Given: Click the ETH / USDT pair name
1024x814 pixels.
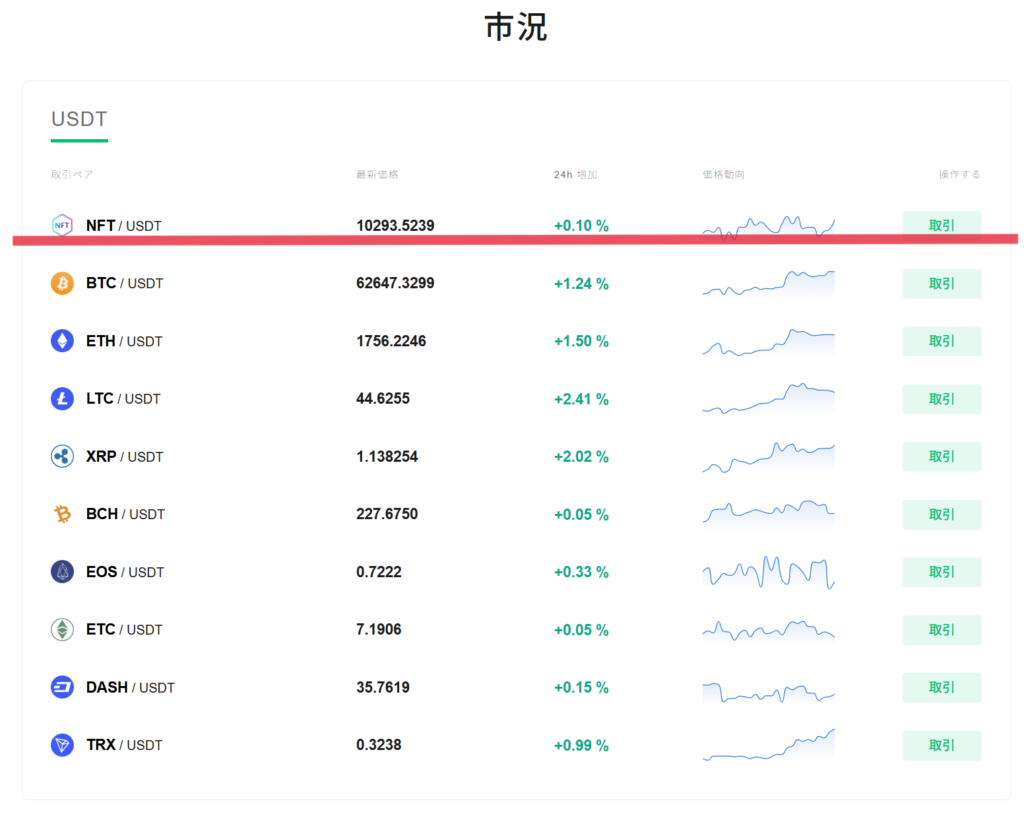Looking at the screenshot, I should (124, 341).
